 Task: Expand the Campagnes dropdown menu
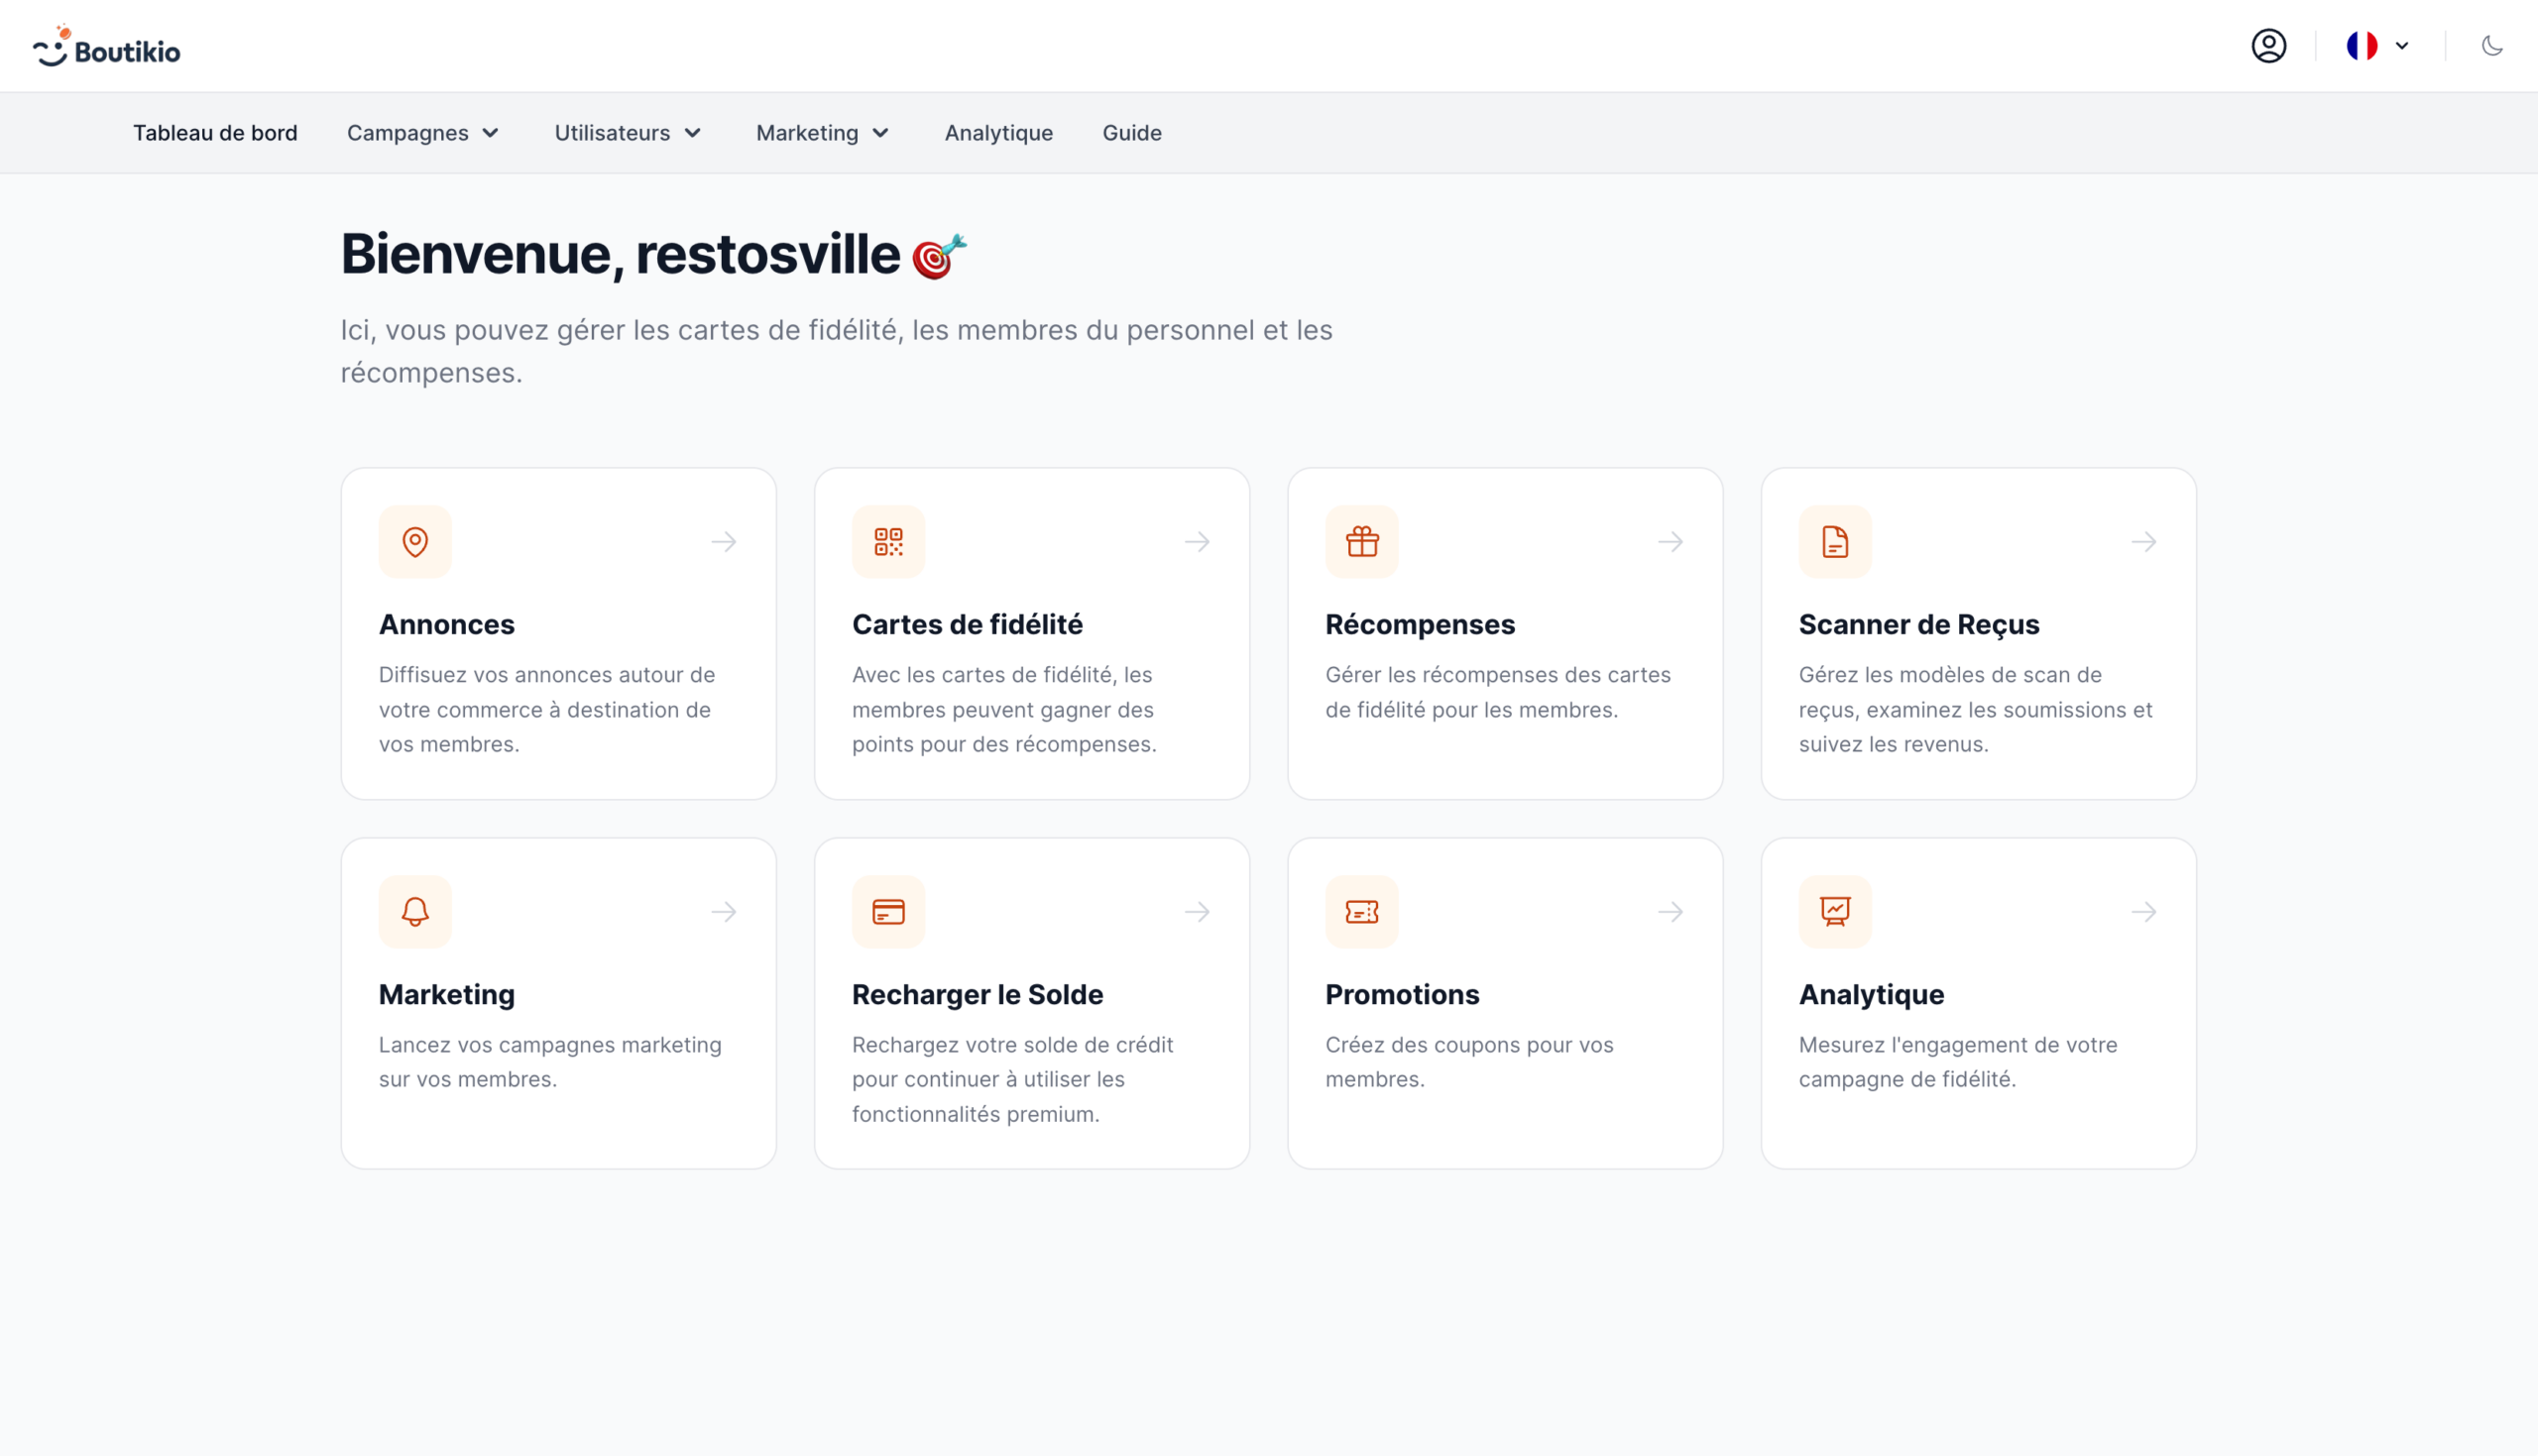coord(422,133)
